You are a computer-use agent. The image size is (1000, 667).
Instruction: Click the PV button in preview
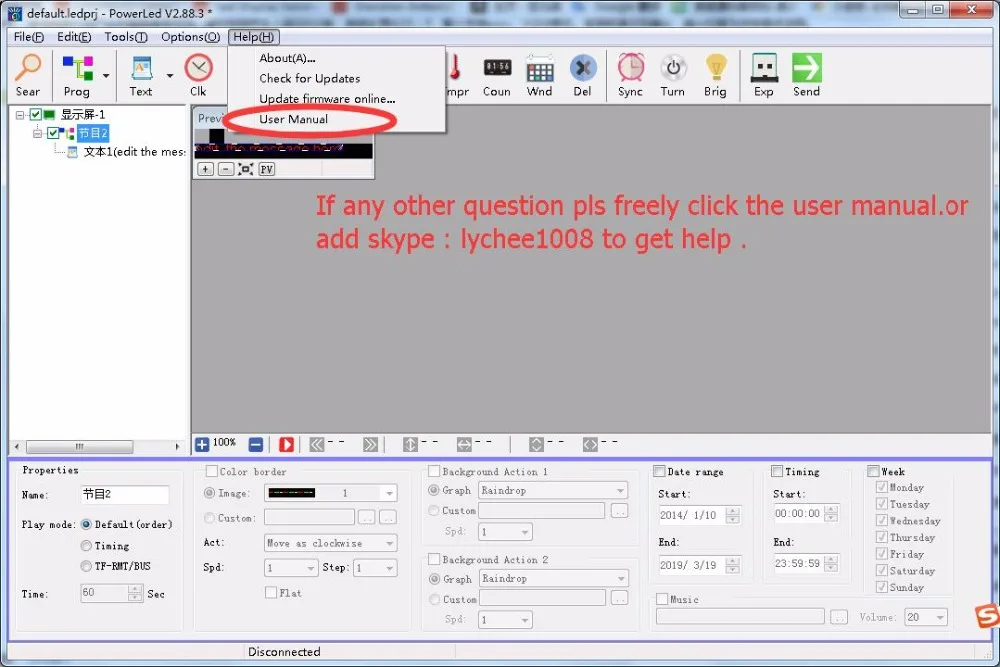pyautogui.click(x=267, y=169)
